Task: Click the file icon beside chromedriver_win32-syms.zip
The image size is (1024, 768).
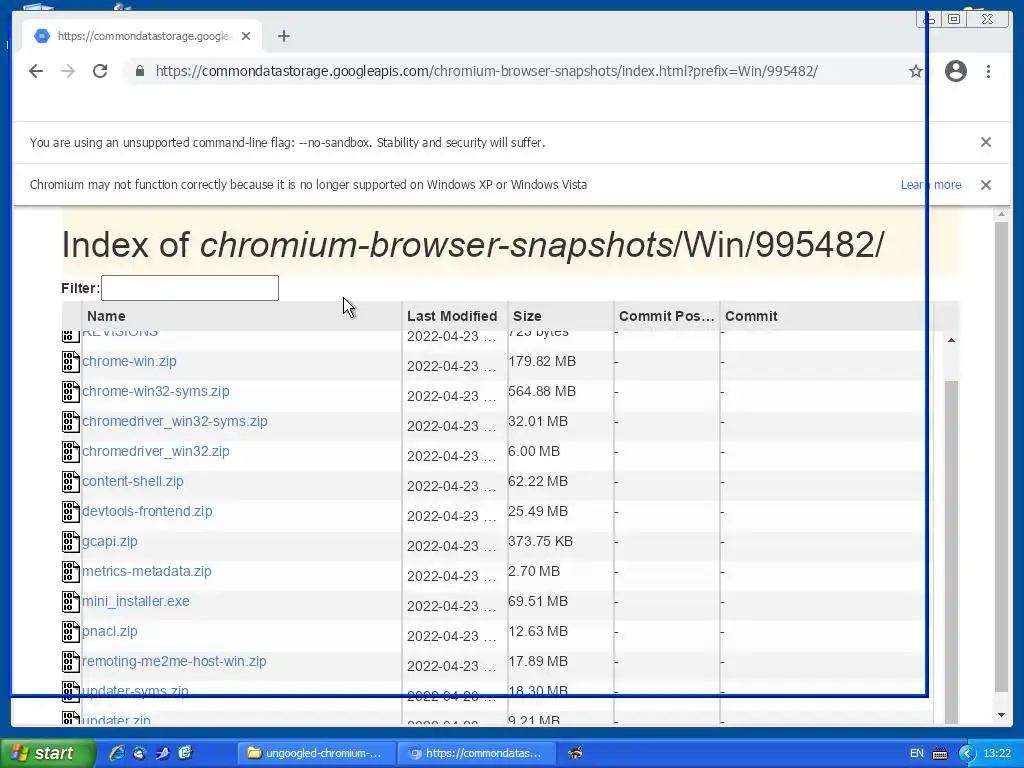Action: click(x=71, y=422)
